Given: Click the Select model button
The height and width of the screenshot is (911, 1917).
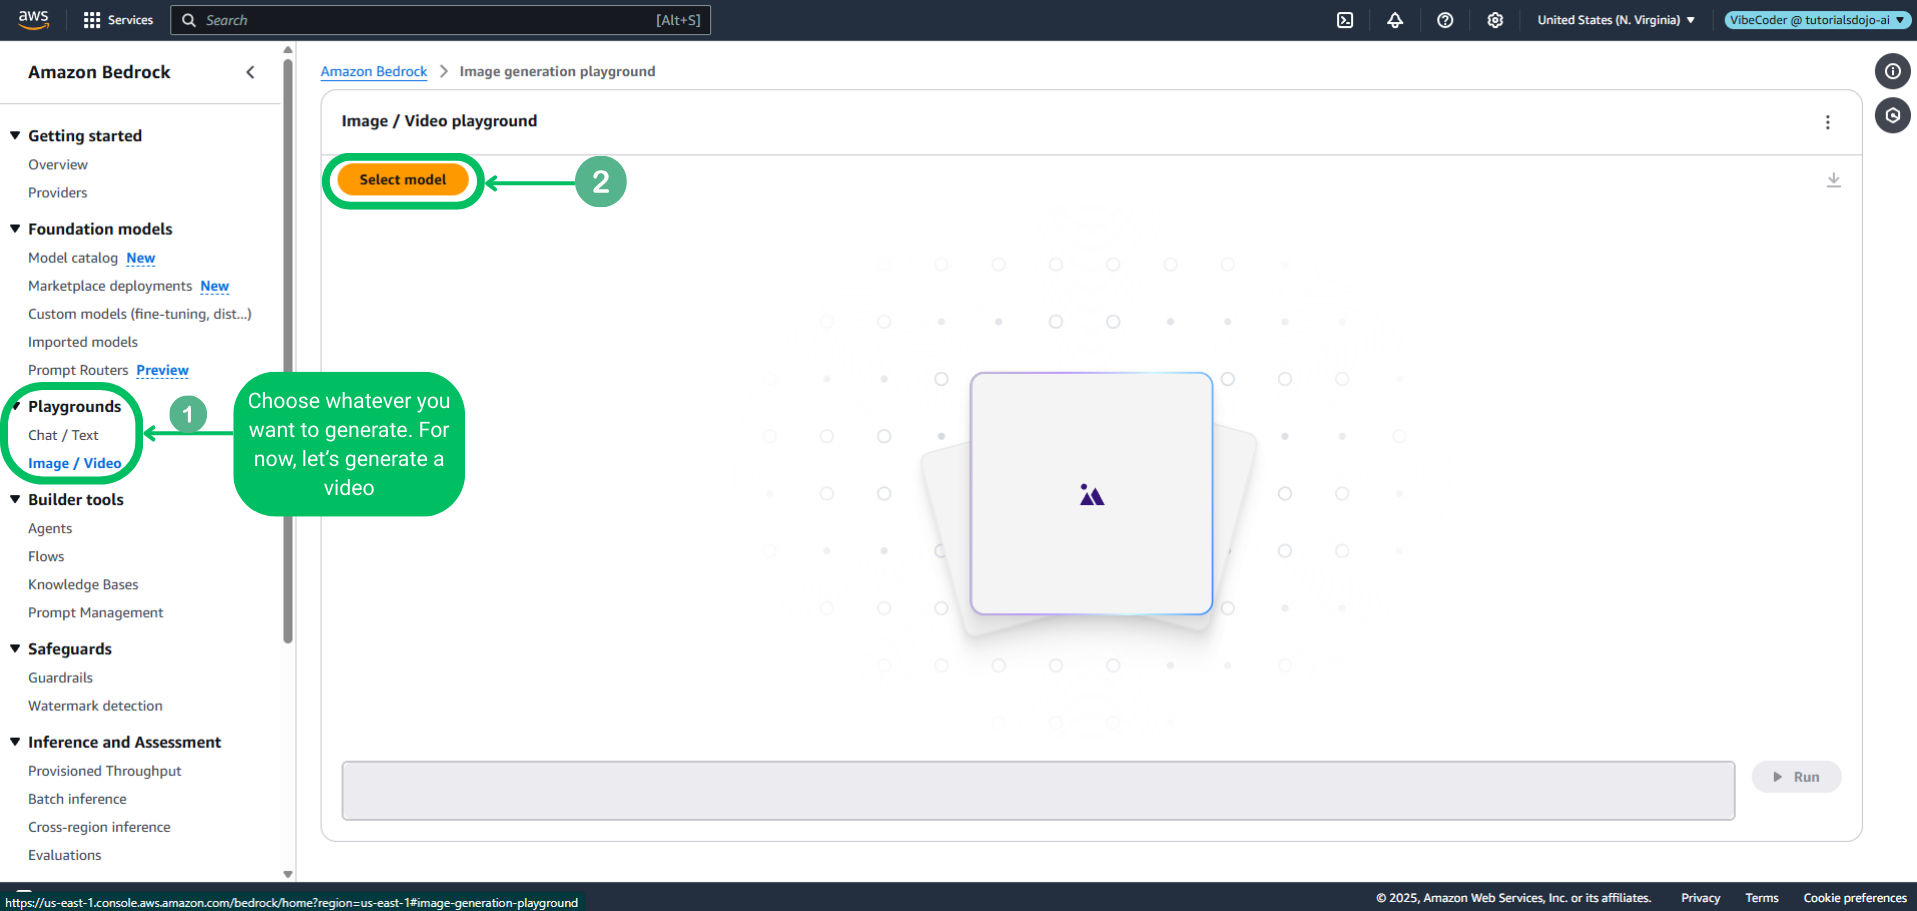Looking at the screenshot, I should pyautogui.click(x=403, y=180).
